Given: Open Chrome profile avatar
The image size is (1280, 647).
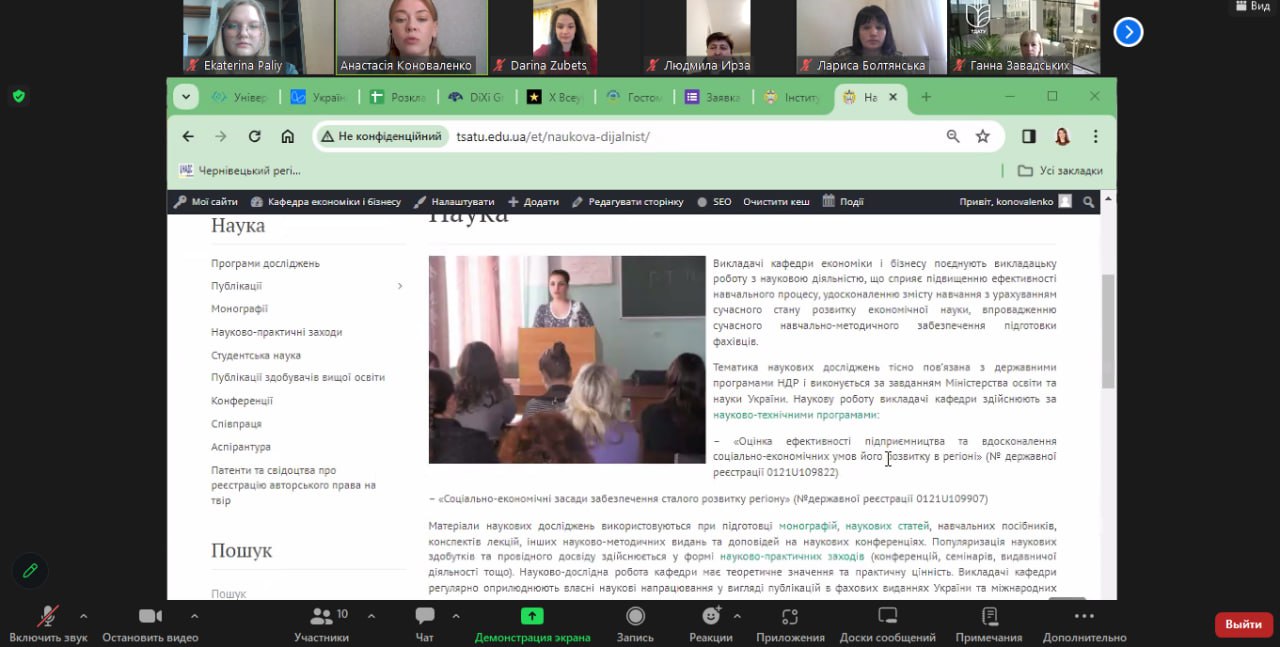Looking at the screenshot, I should pos(1062,136).
